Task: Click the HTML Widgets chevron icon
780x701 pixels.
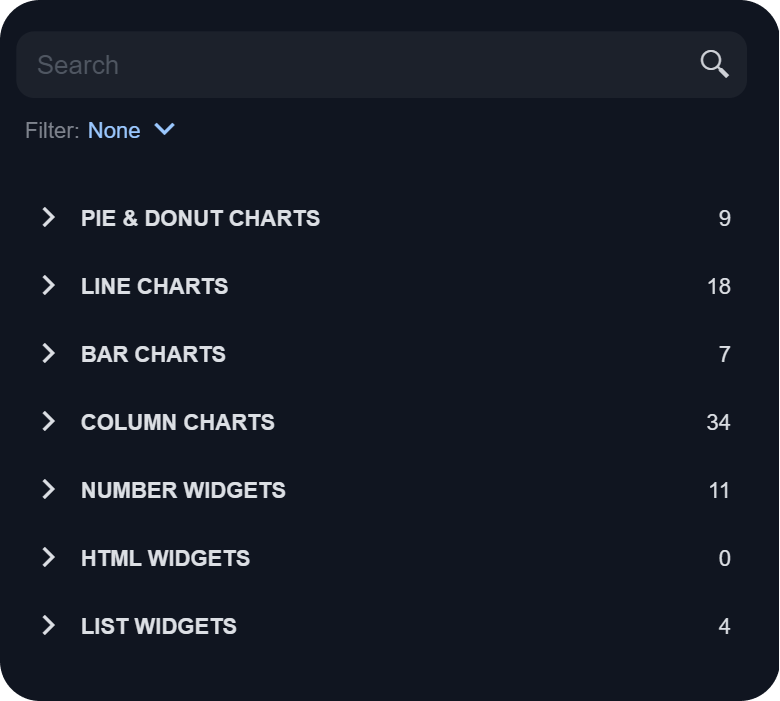Action: 48,557
